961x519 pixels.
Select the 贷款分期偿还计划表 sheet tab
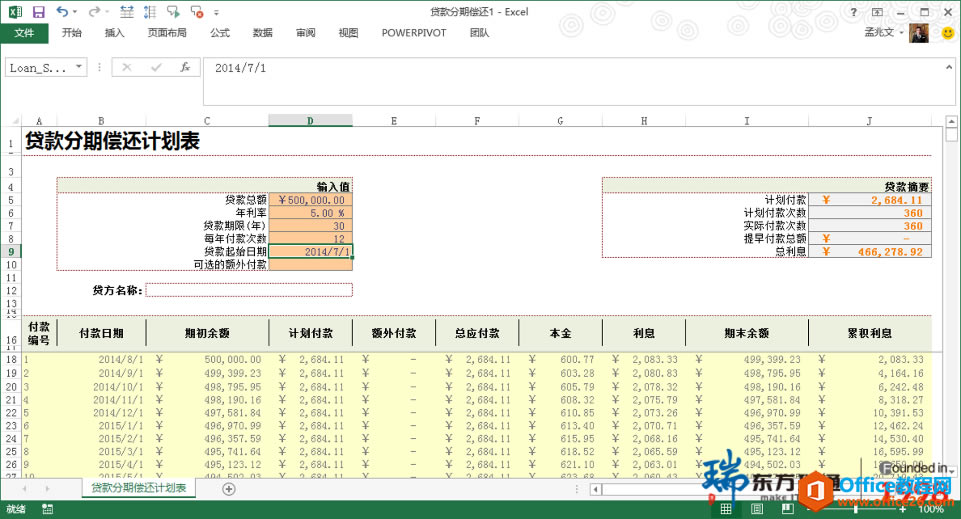[x=138, y=488]
